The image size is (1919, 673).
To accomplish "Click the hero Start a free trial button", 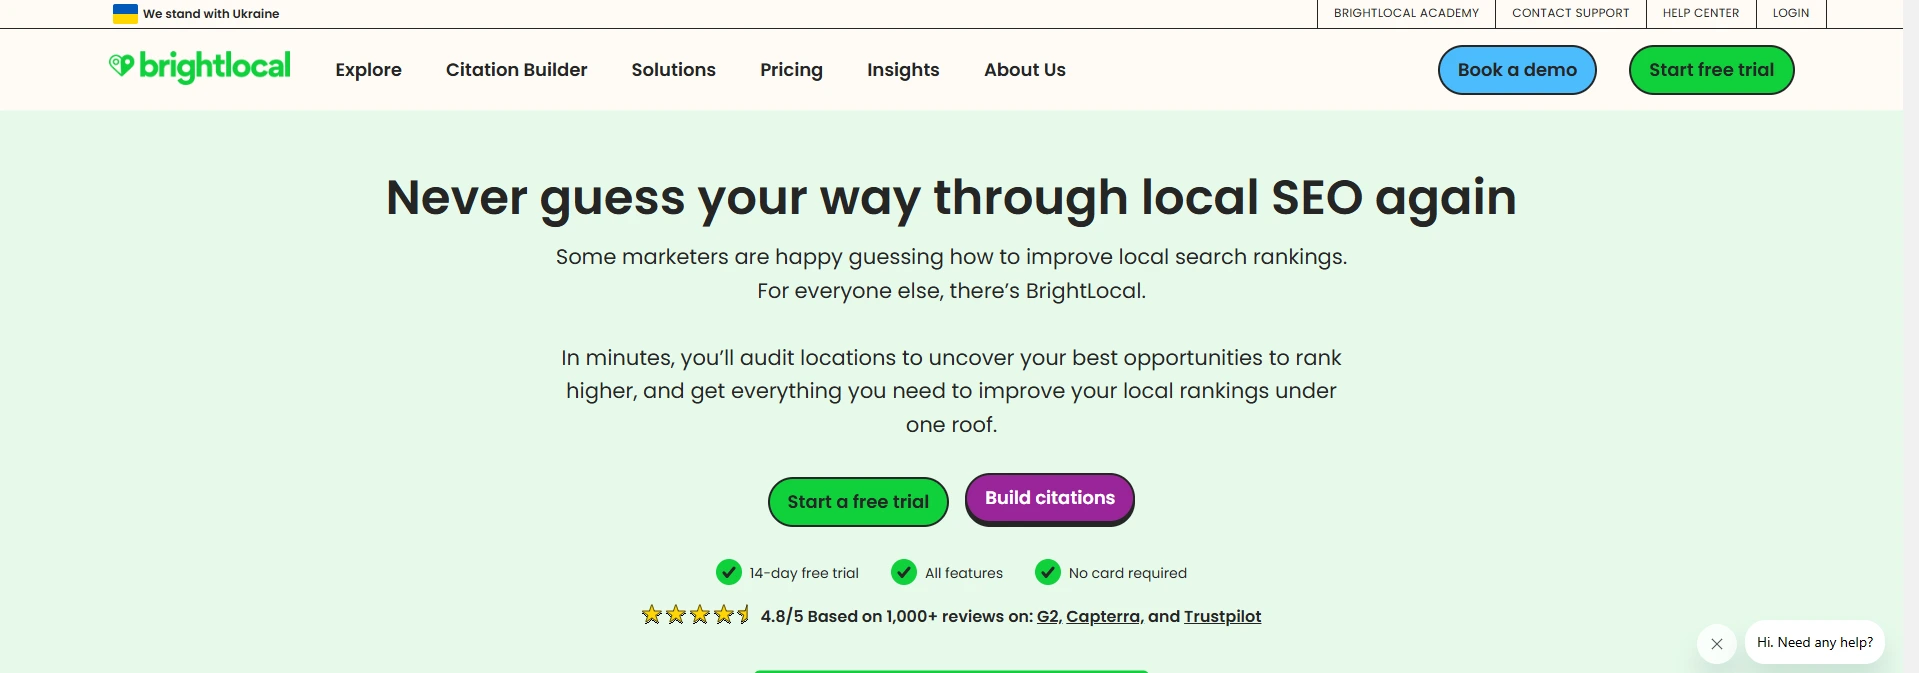I will [858, 502].
